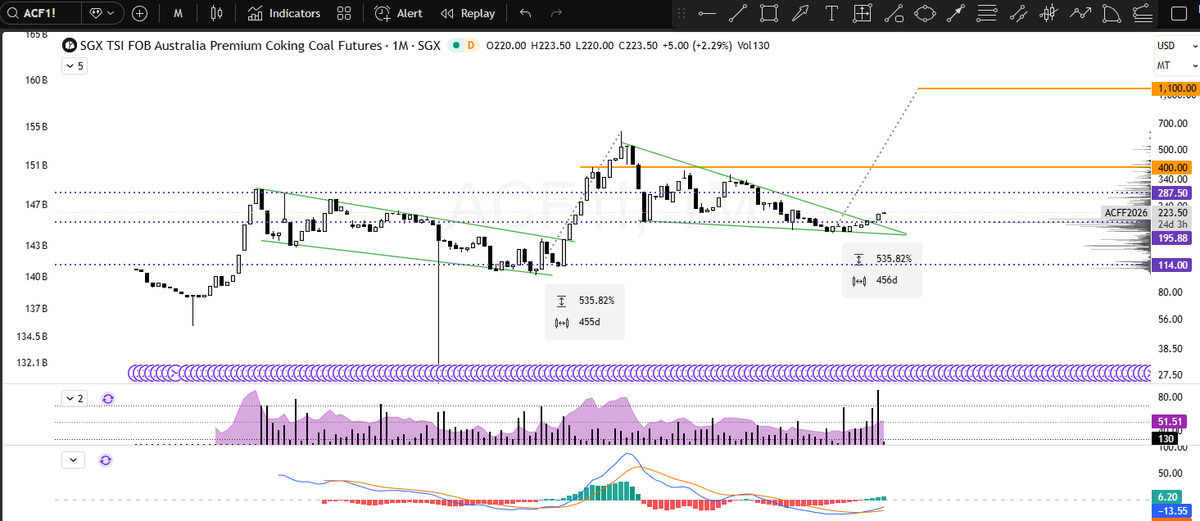Click the −13.55 MACD value label

[x=1172, y=510]
